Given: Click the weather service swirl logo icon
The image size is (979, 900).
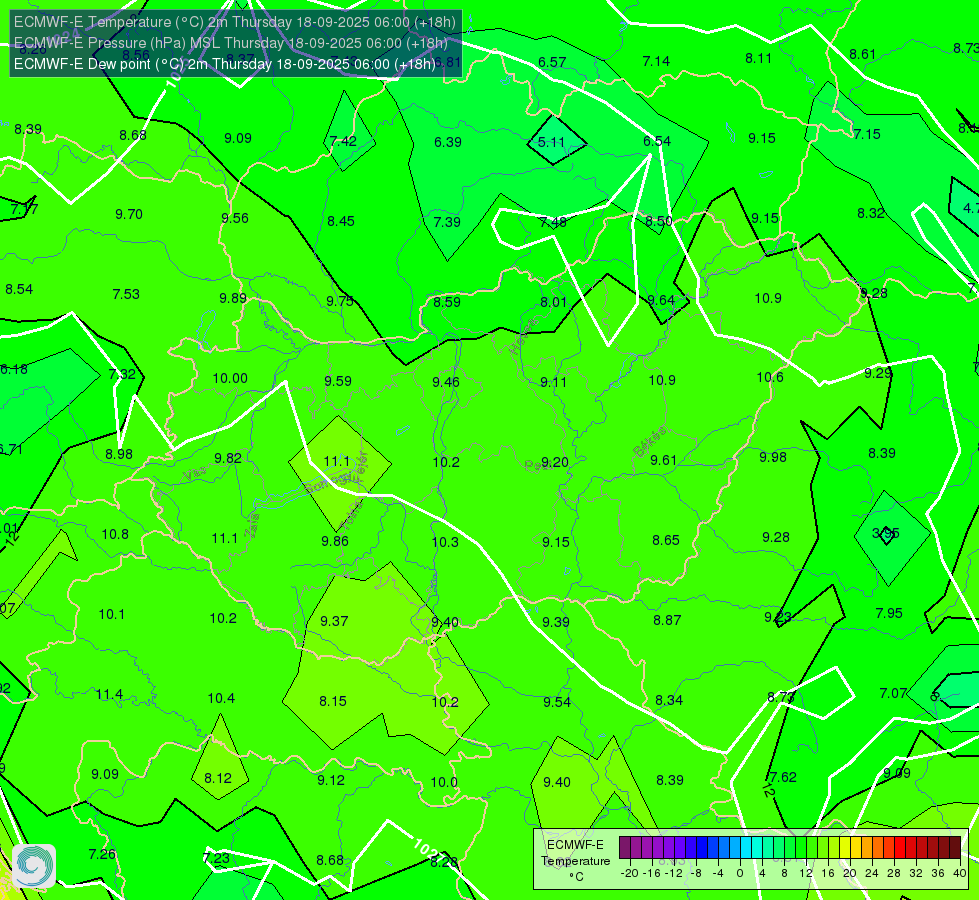Looking at the screenshot, I should [34, 865].
